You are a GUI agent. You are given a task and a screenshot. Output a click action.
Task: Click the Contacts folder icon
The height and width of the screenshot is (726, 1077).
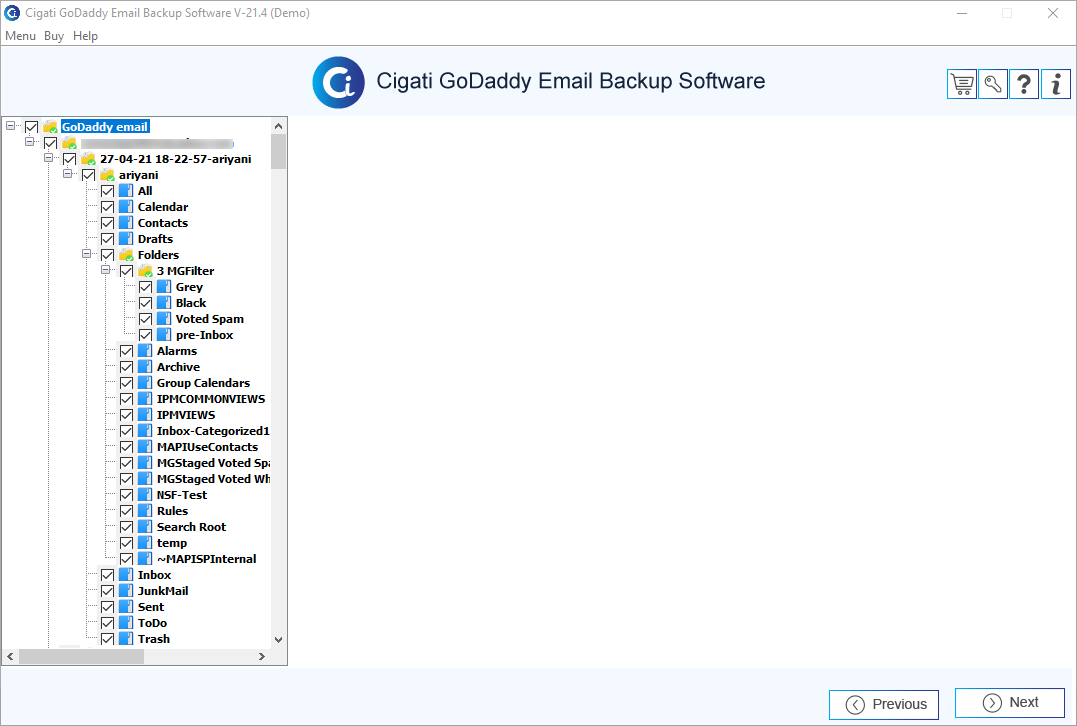pos(126,223)
